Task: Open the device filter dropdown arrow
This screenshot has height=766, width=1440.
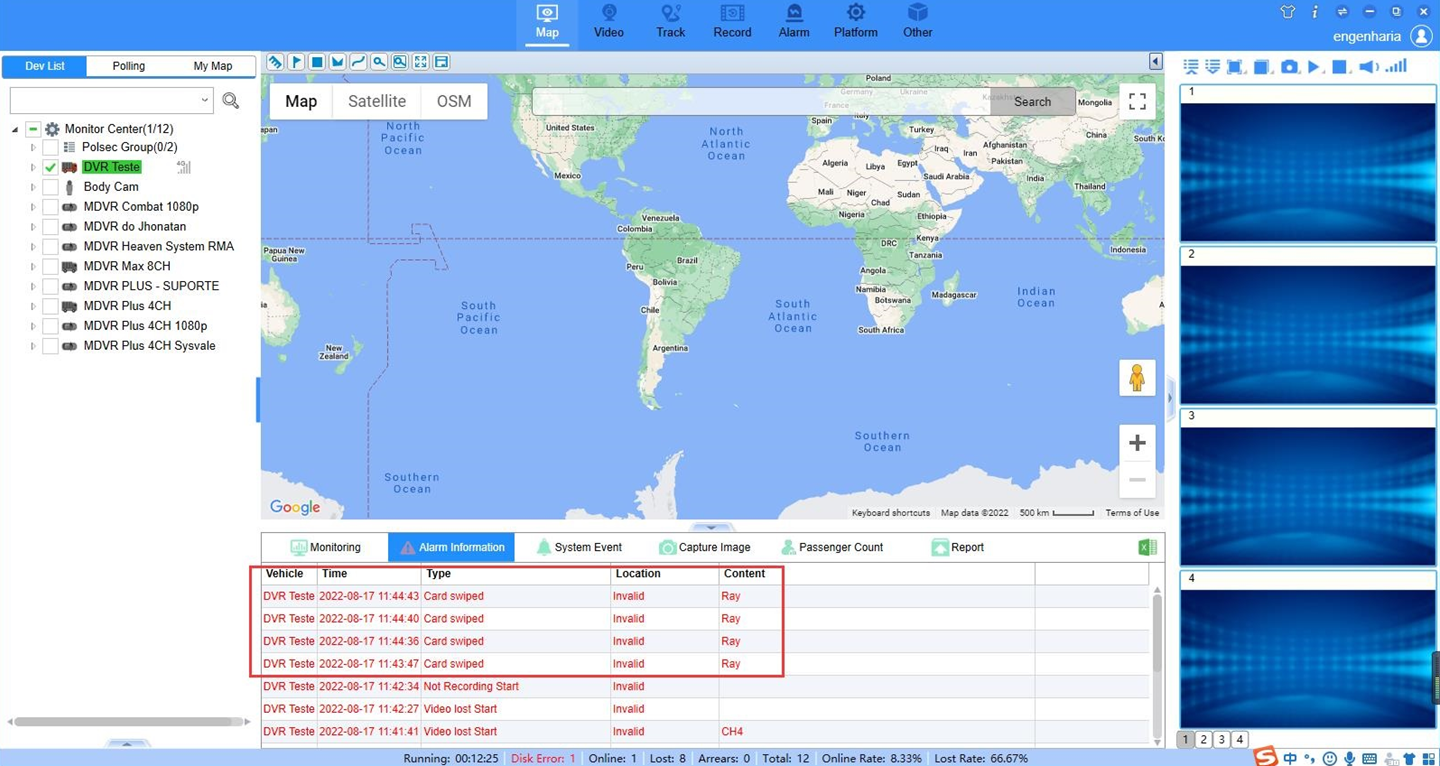Action: [204, 100]
